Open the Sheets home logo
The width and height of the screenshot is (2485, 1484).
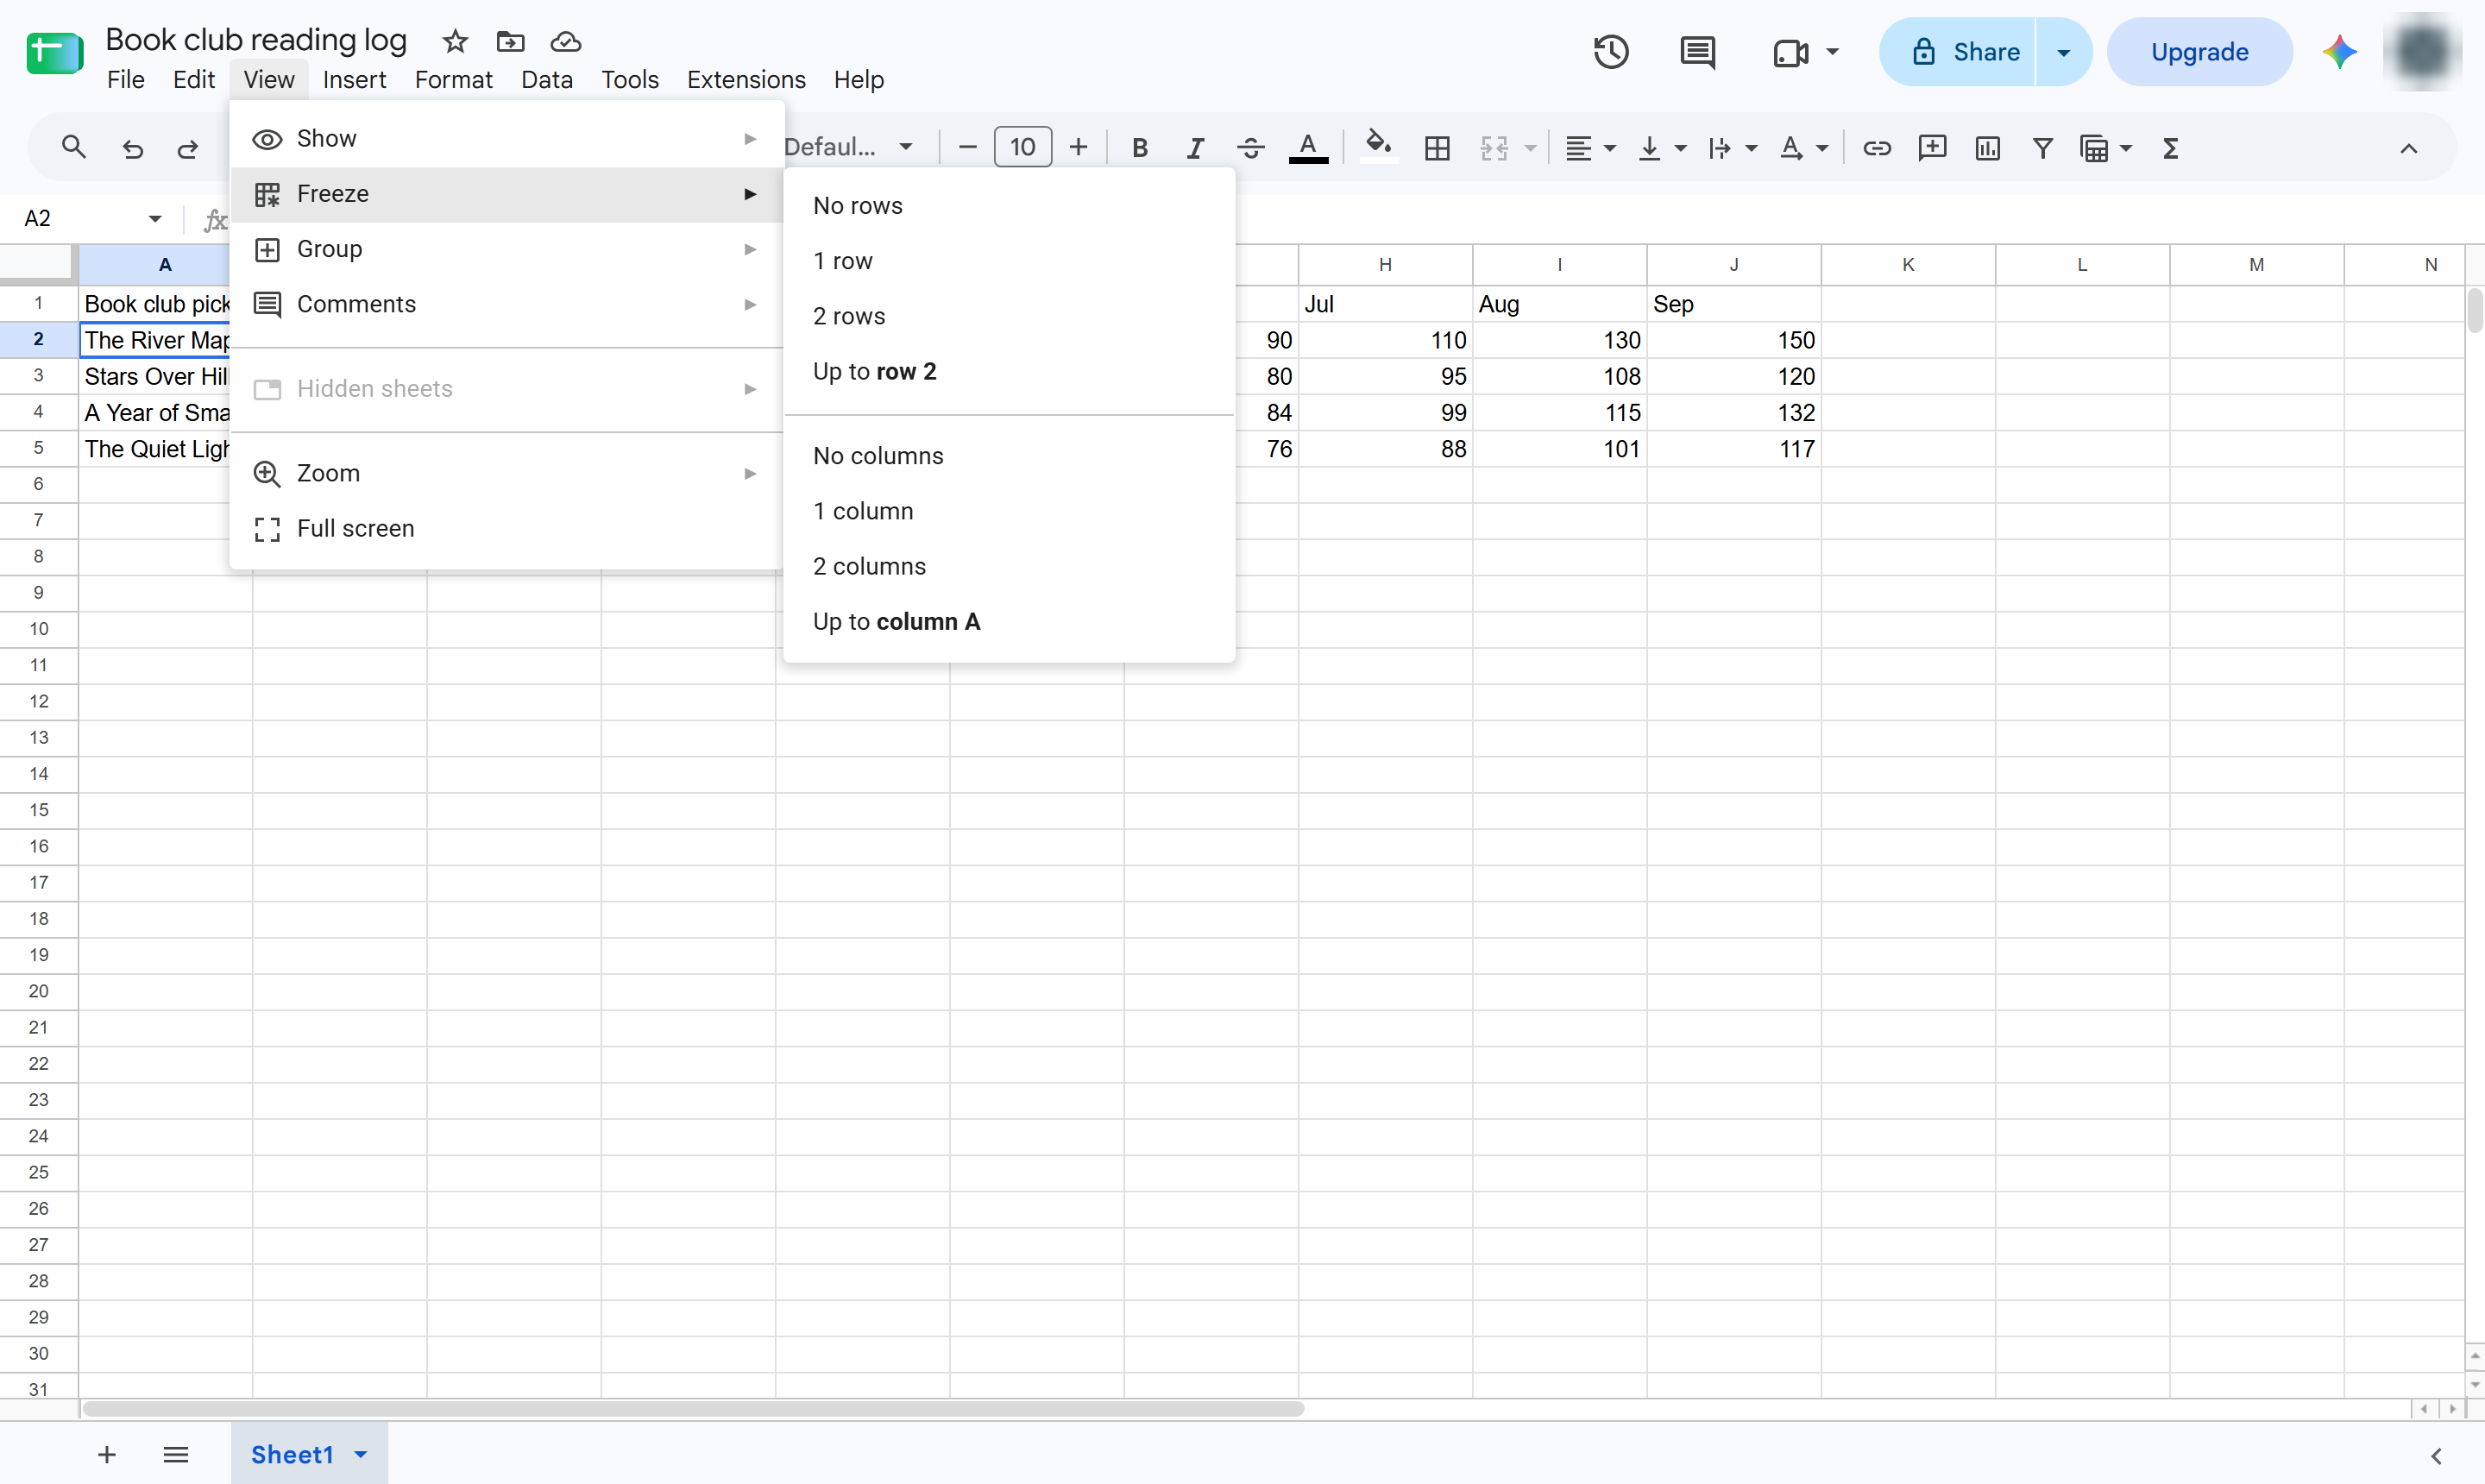pyautogui.click(x=55, y=53)
